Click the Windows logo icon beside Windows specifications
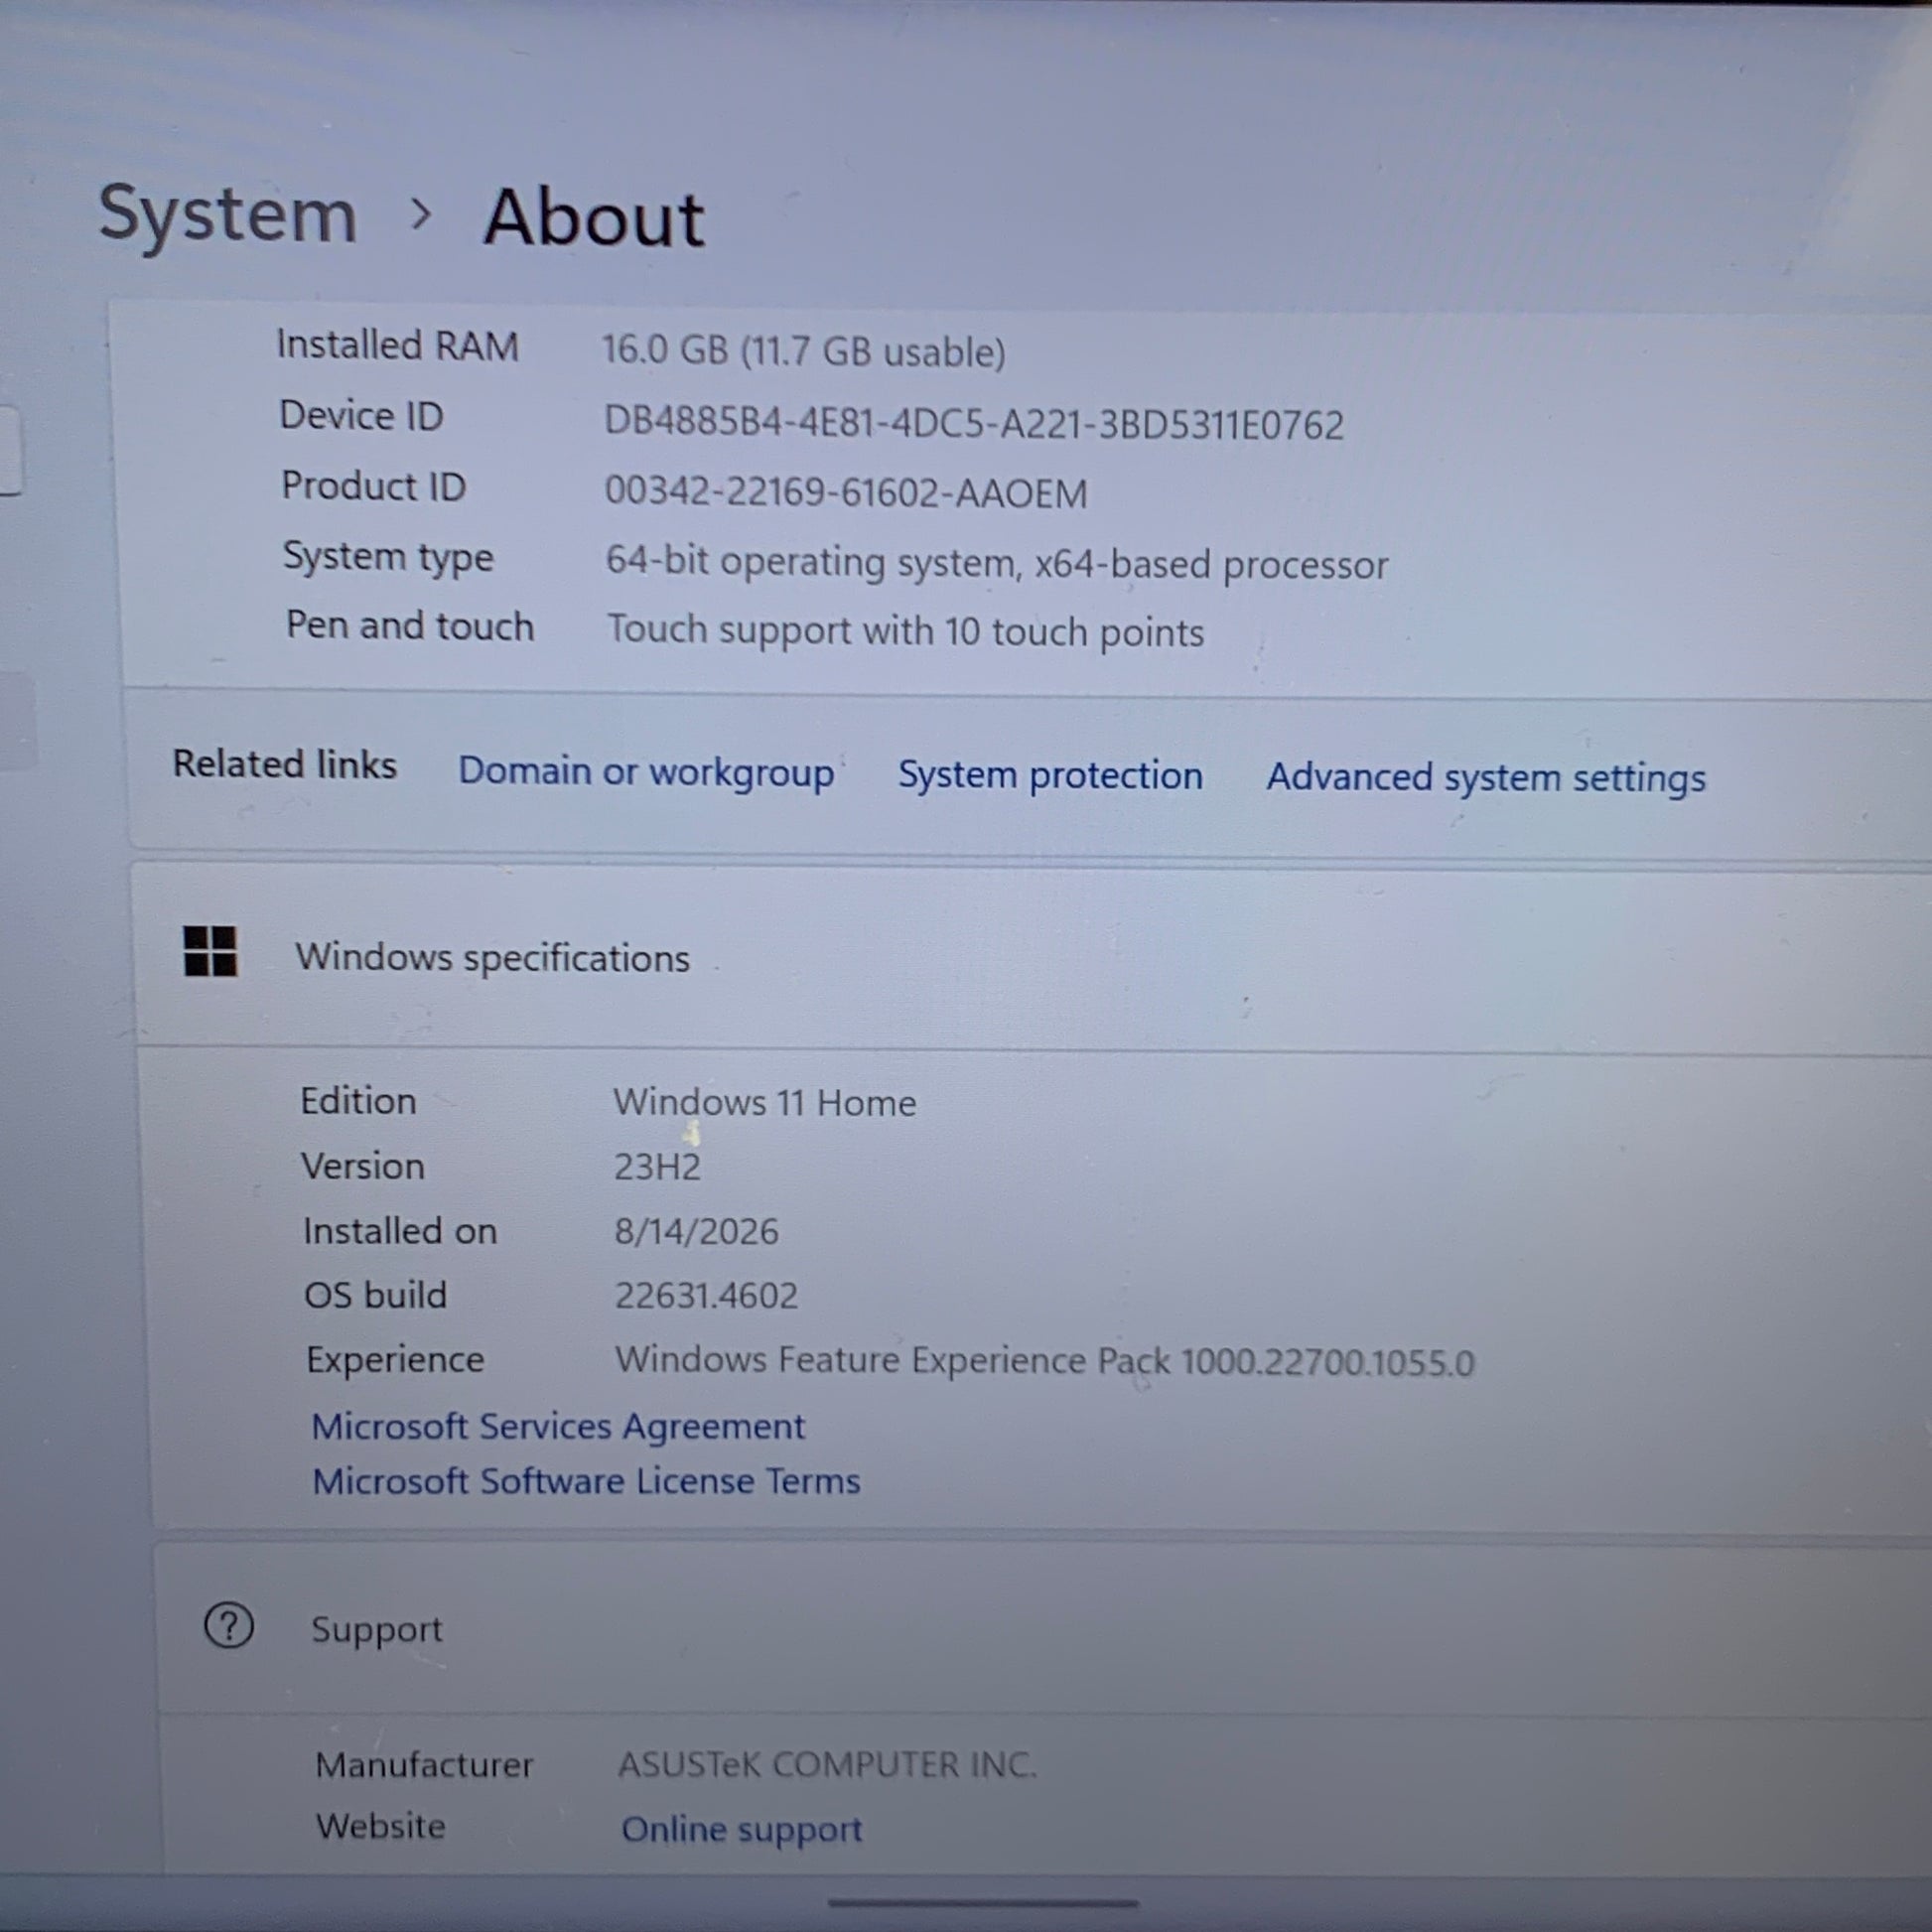The image size is (1932, 1932). [x=210, y=950]
